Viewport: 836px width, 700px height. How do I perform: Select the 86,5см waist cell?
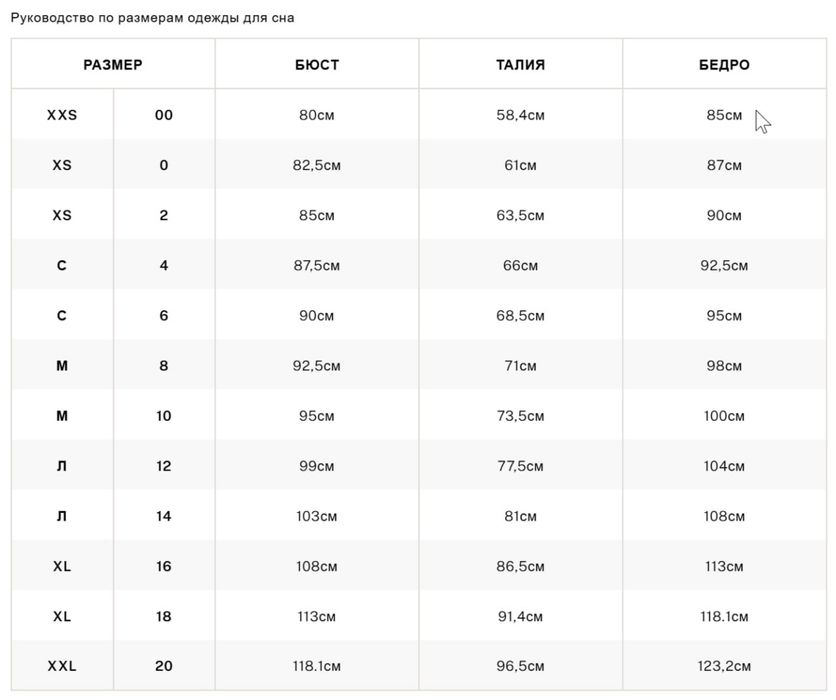(x=521, y=566)
